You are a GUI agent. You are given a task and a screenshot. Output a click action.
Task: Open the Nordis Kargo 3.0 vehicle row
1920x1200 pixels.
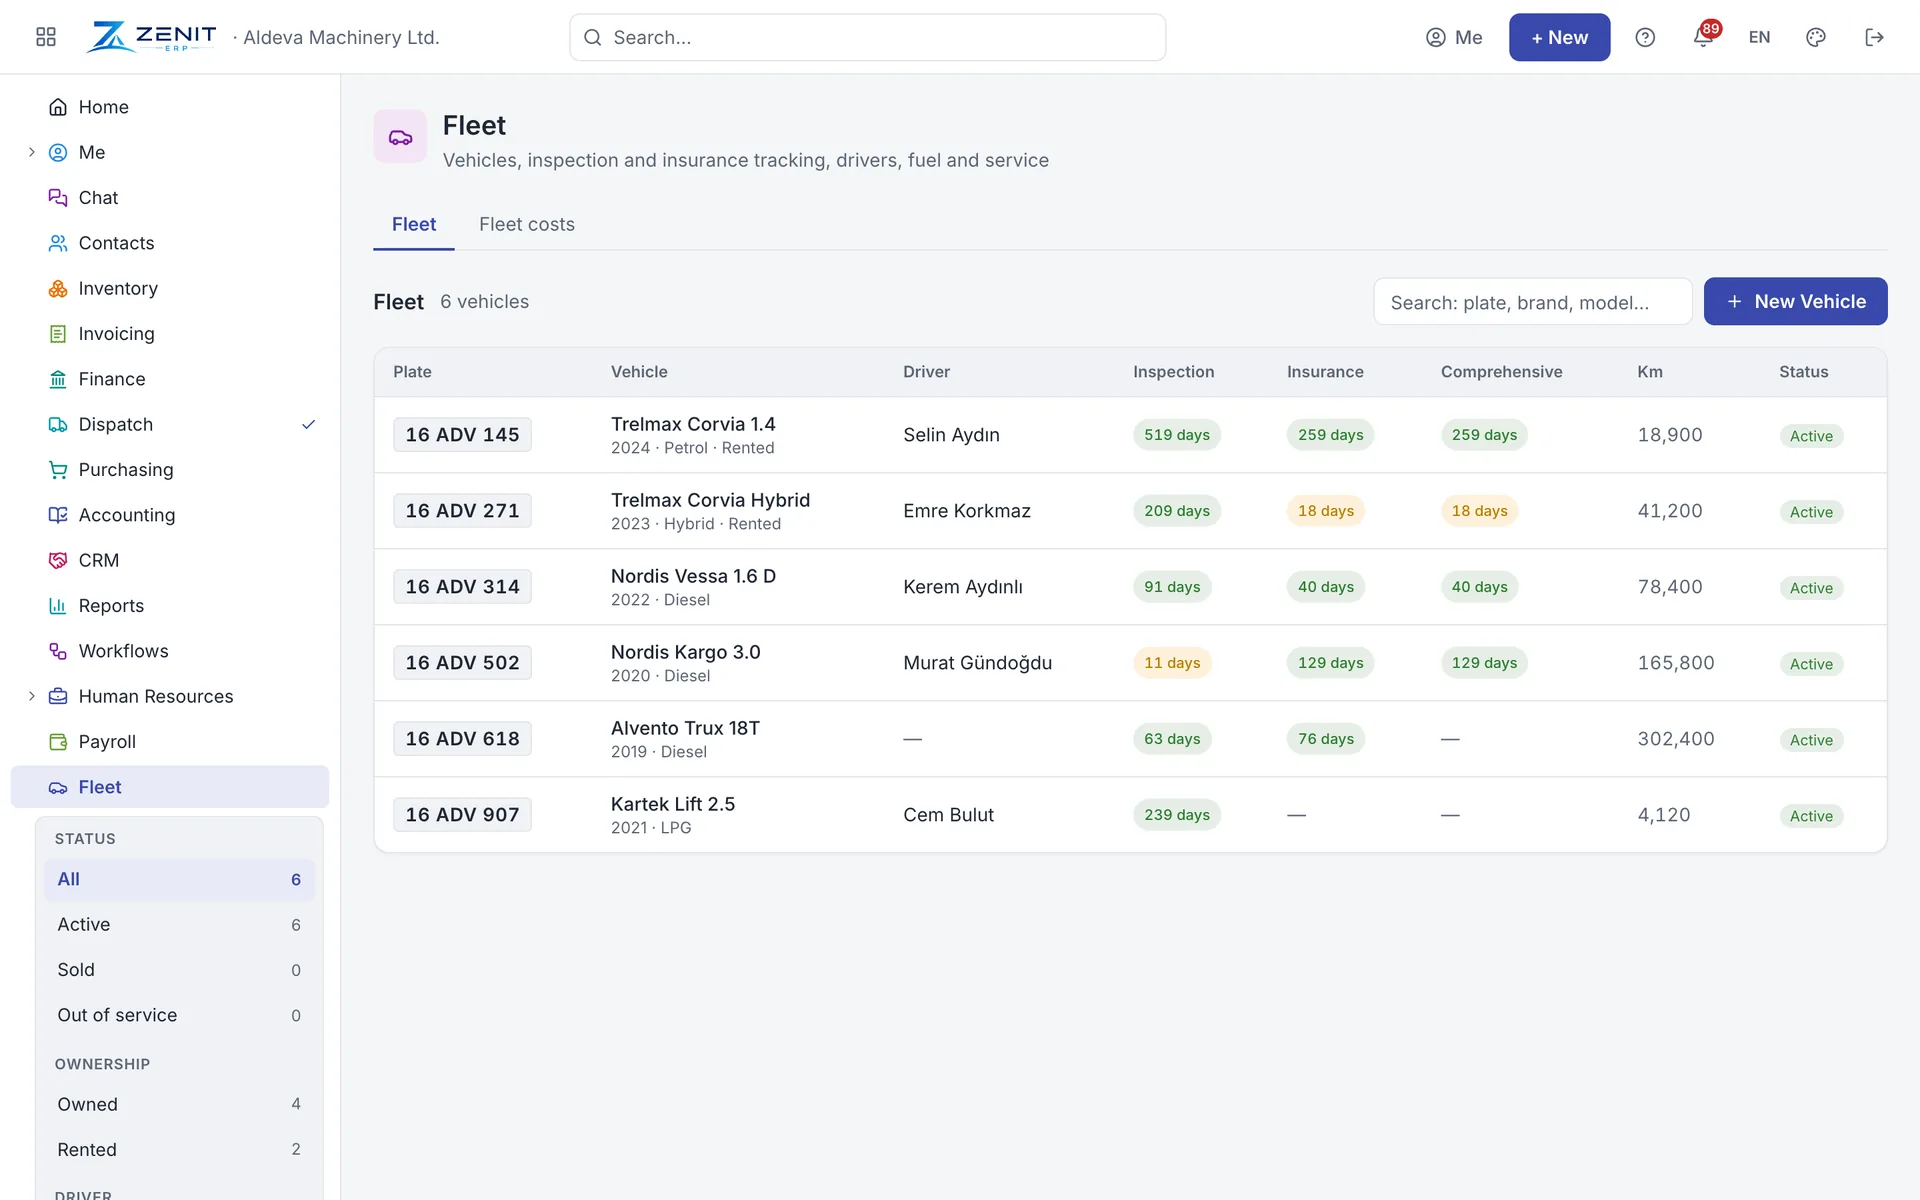click(1130, 663)
